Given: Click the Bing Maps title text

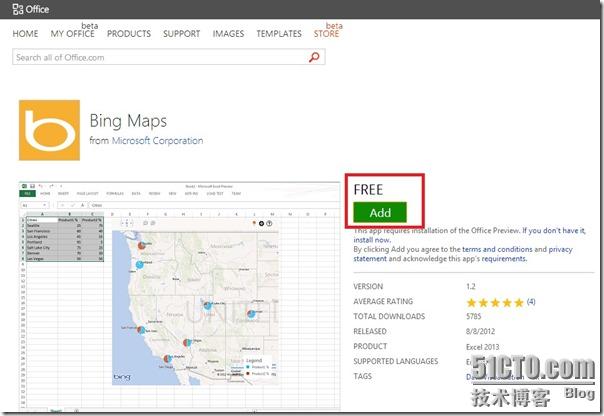Looking at the screenshot, I should pyautogui.click(x=128, y=121).
